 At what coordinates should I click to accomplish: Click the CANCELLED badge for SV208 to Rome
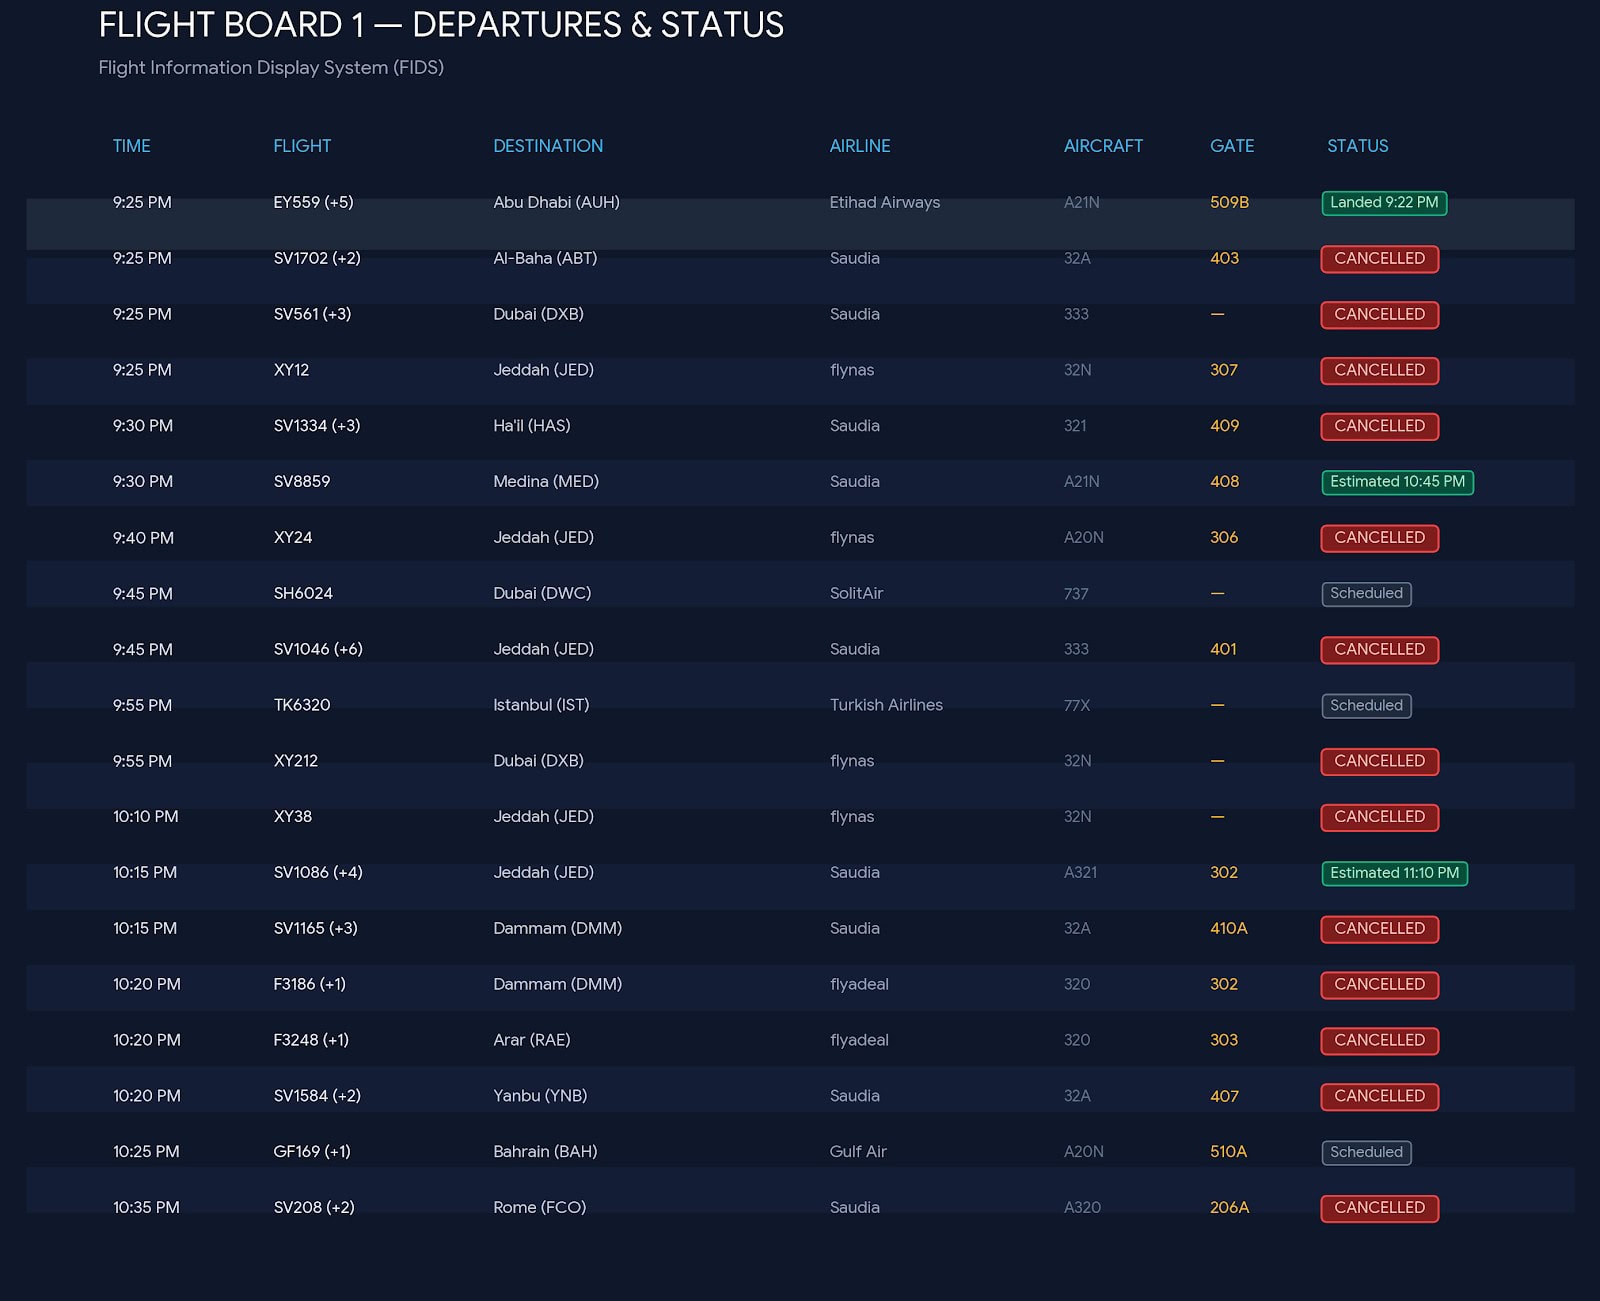(x=1380, y=1208)
